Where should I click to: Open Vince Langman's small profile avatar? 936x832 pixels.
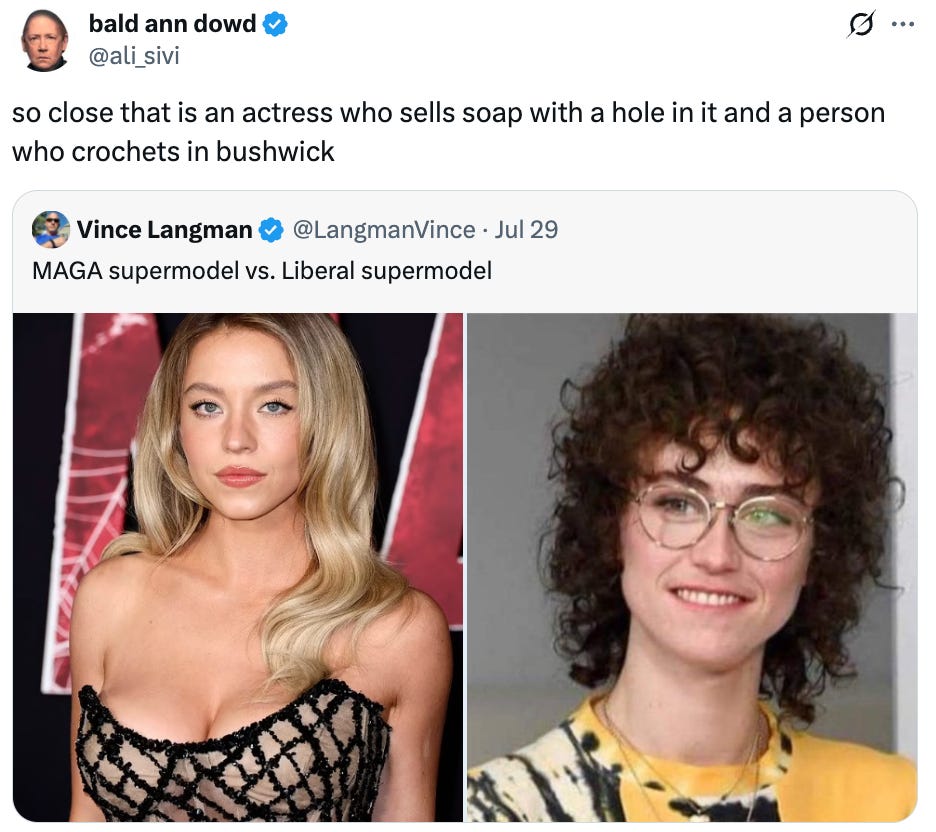click(51, 230)
